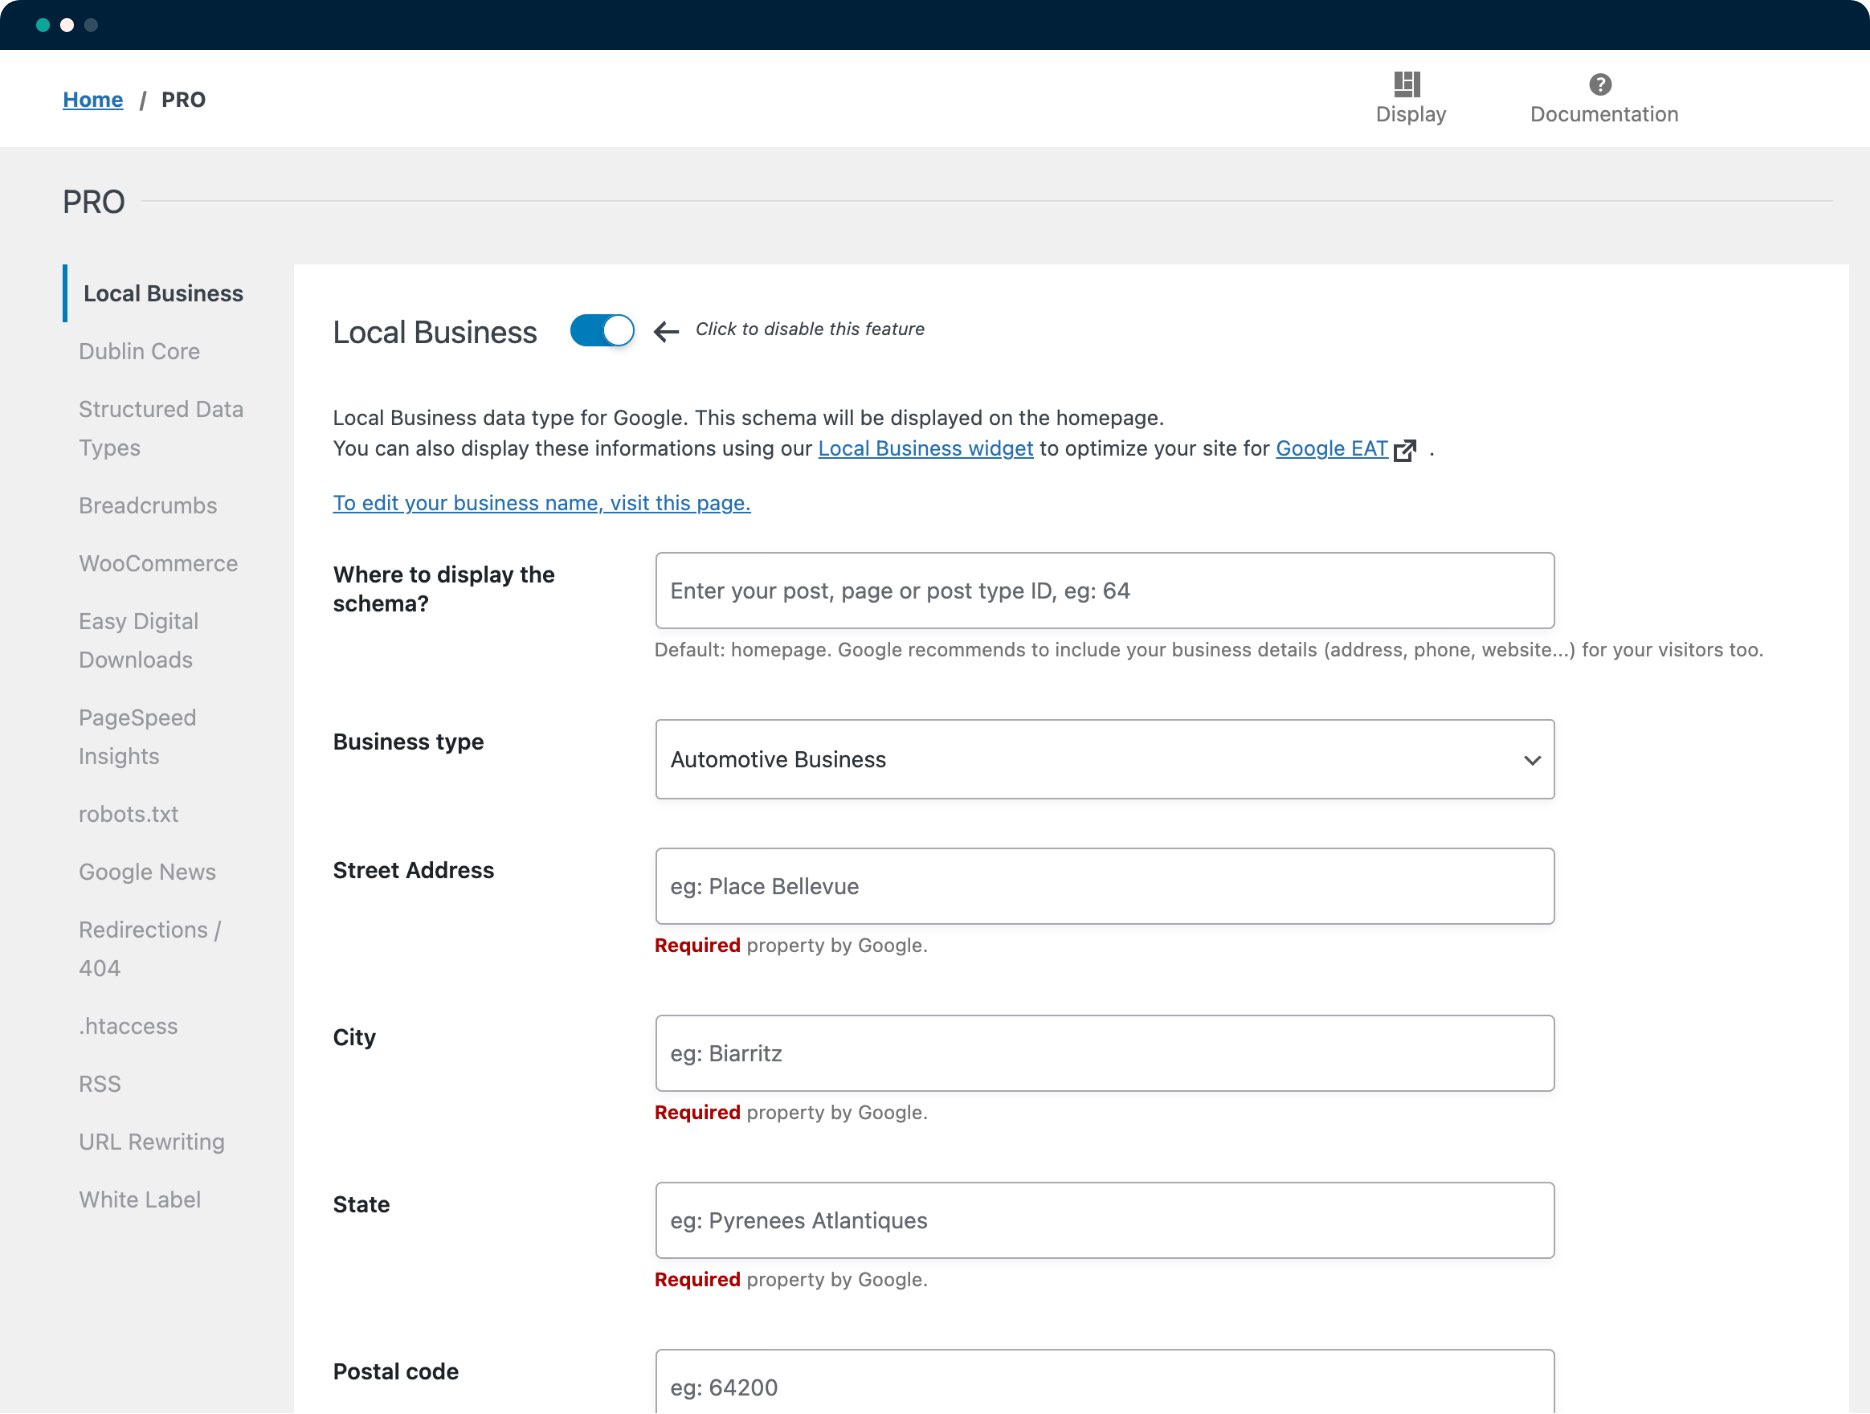The height and width of the screenshot is (1414, 1870).
Task: Follow the edit your business name link
Action: pos(541,503)
